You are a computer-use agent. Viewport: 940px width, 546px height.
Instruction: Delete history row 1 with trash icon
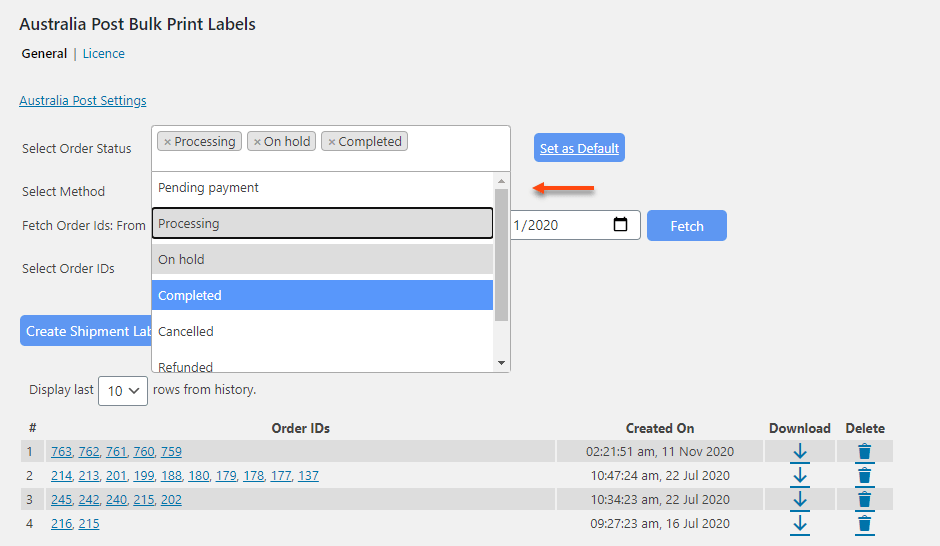pyautogui.click(x=864, y=452)
